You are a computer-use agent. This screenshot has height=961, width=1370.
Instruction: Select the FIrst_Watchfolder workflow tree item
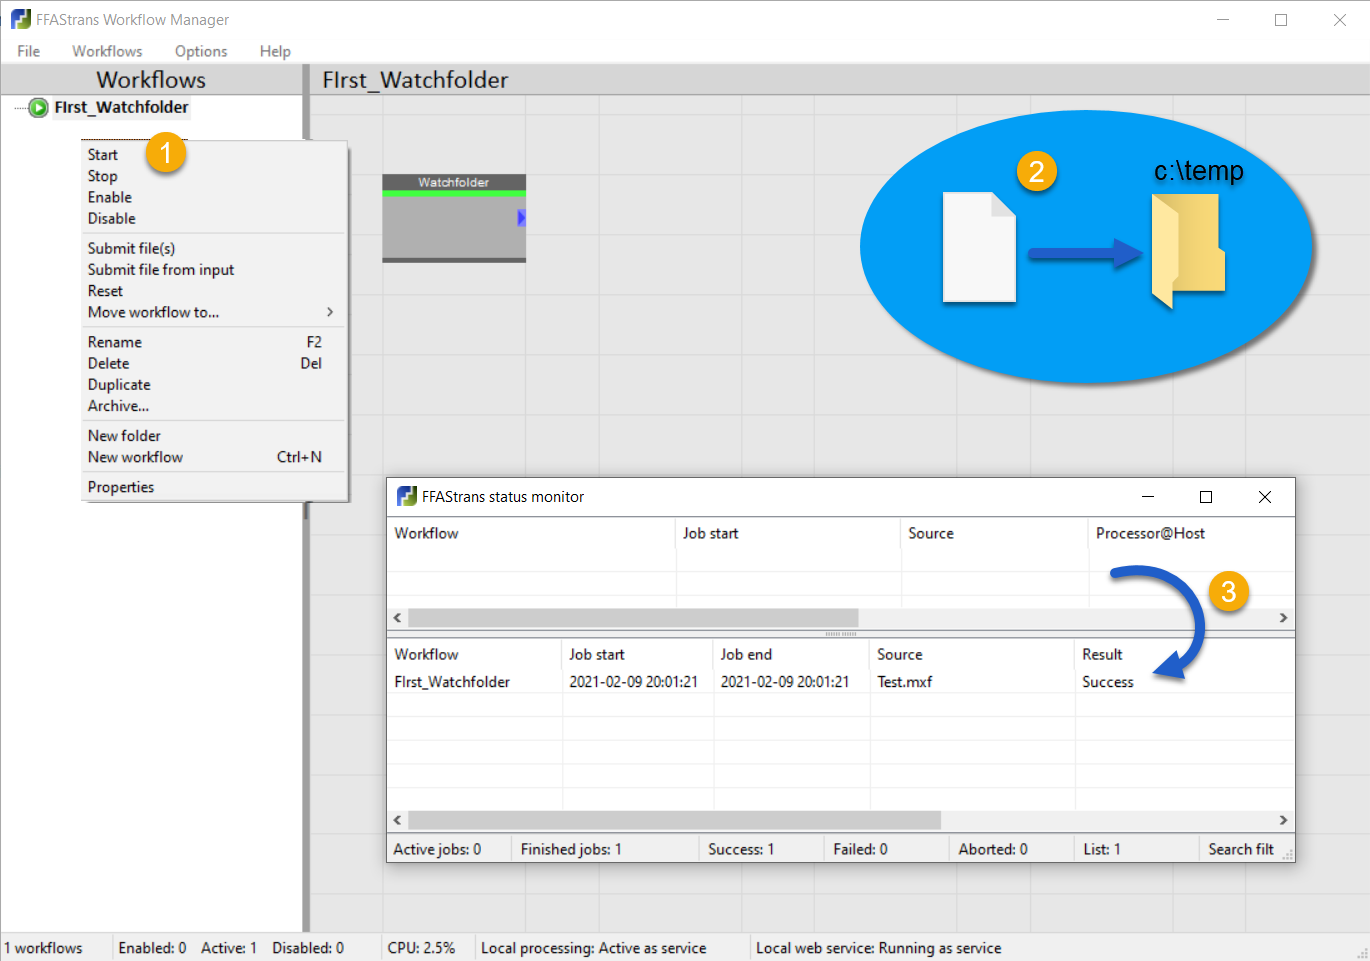click(121, 108)
